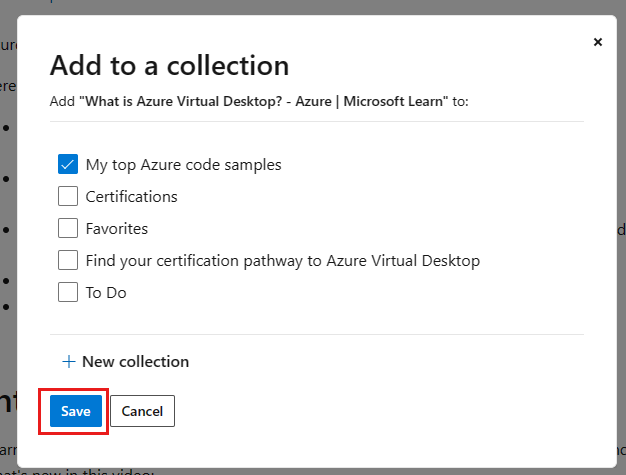Click the To Do collection label
Screen dimensions: 626x475
coord(106,292)
